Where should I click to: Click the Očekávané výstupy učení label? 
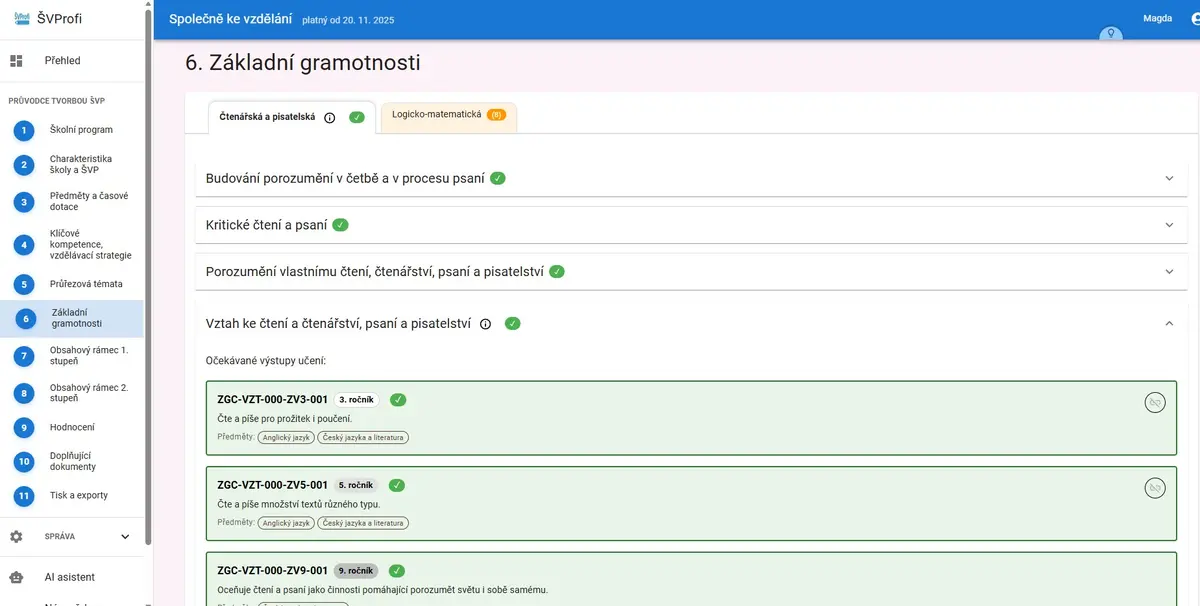[265, 360]
